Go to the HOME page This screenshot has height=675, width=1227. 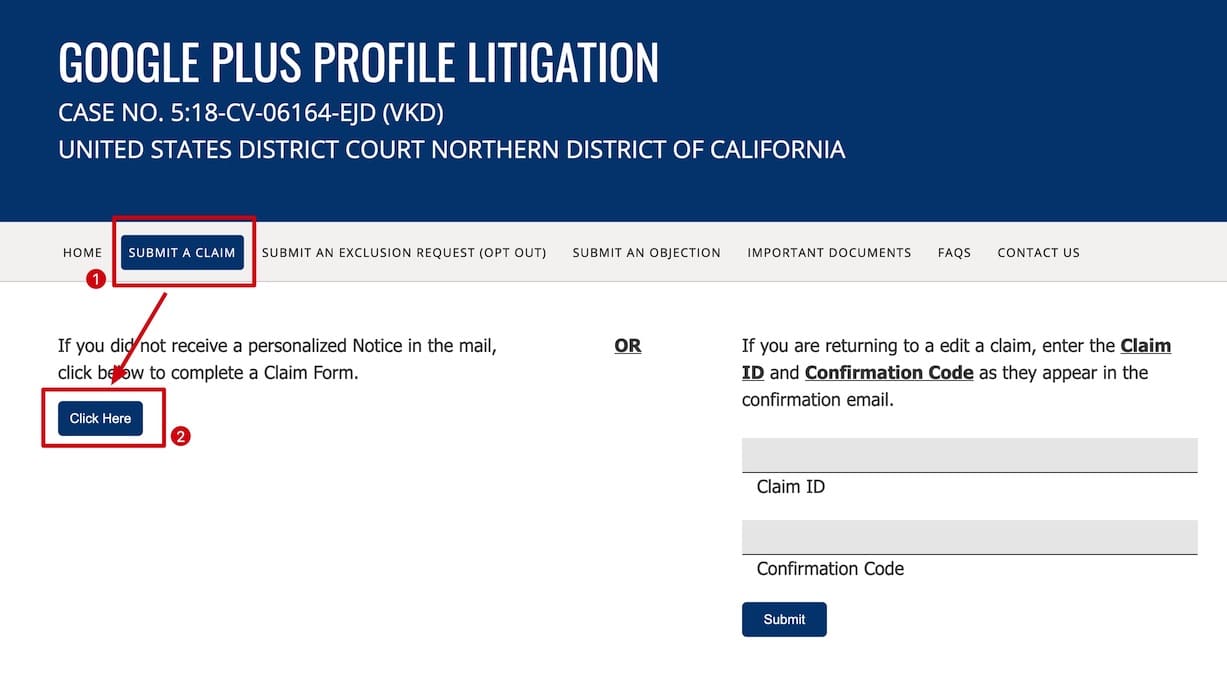tap(82, 253)
